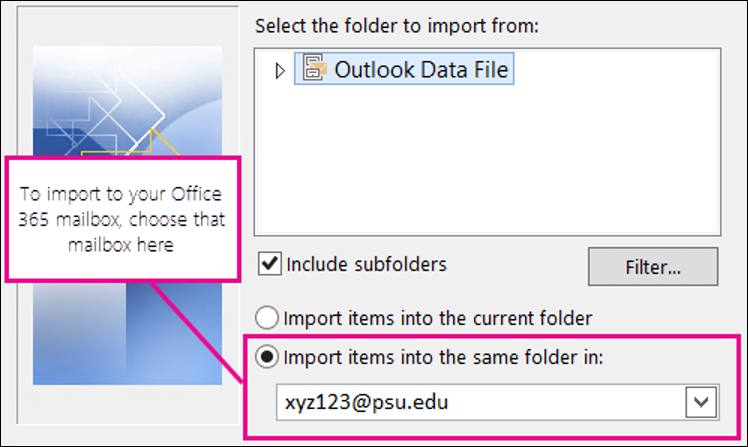Select Import items into the current folder
Image resolution: width=748 pixels, height=447 pixels.
tap(269, 318)
